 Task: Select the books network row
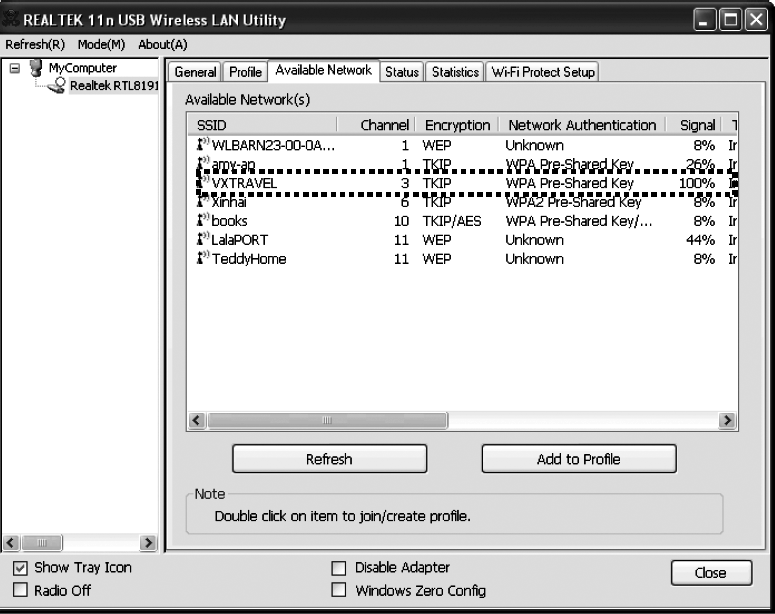(x=463, y=221)
